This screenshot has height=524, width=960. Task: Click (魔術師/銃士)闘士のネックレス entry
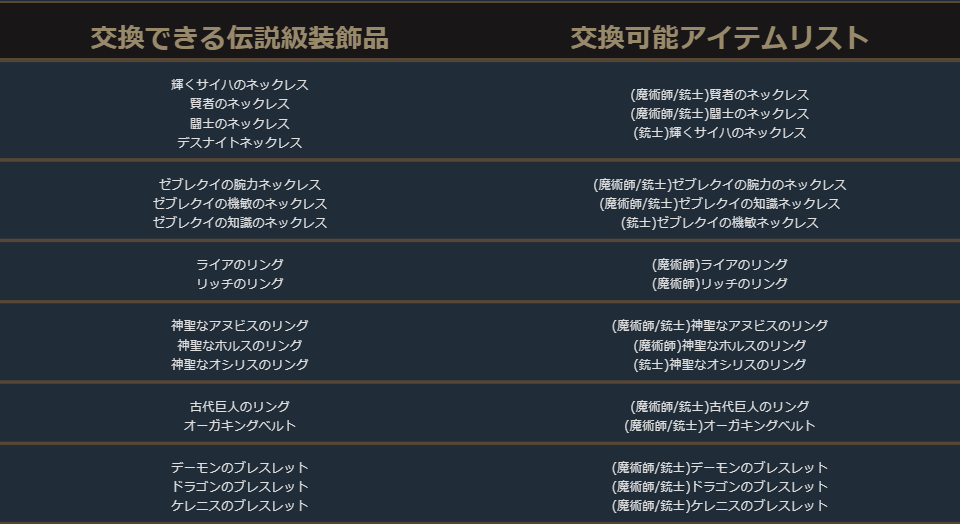pyautogui.click(x=719, y=114)
